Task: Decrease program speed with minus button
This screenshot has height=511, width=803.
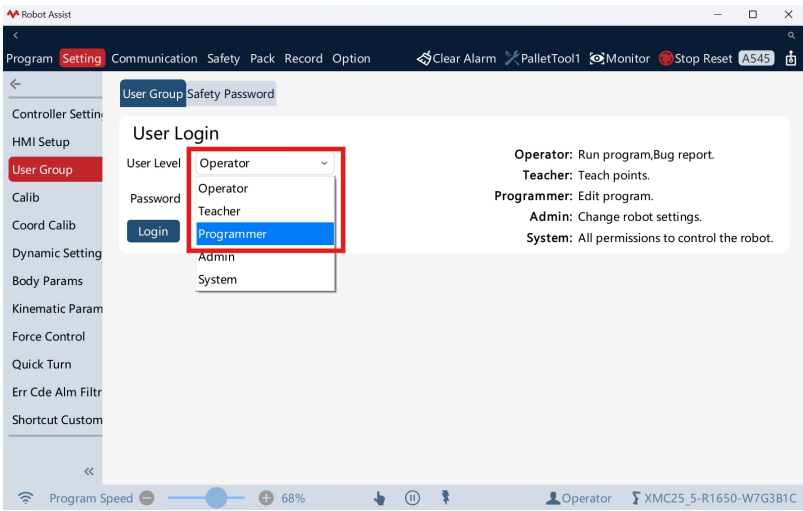Action: pos(147,498)
